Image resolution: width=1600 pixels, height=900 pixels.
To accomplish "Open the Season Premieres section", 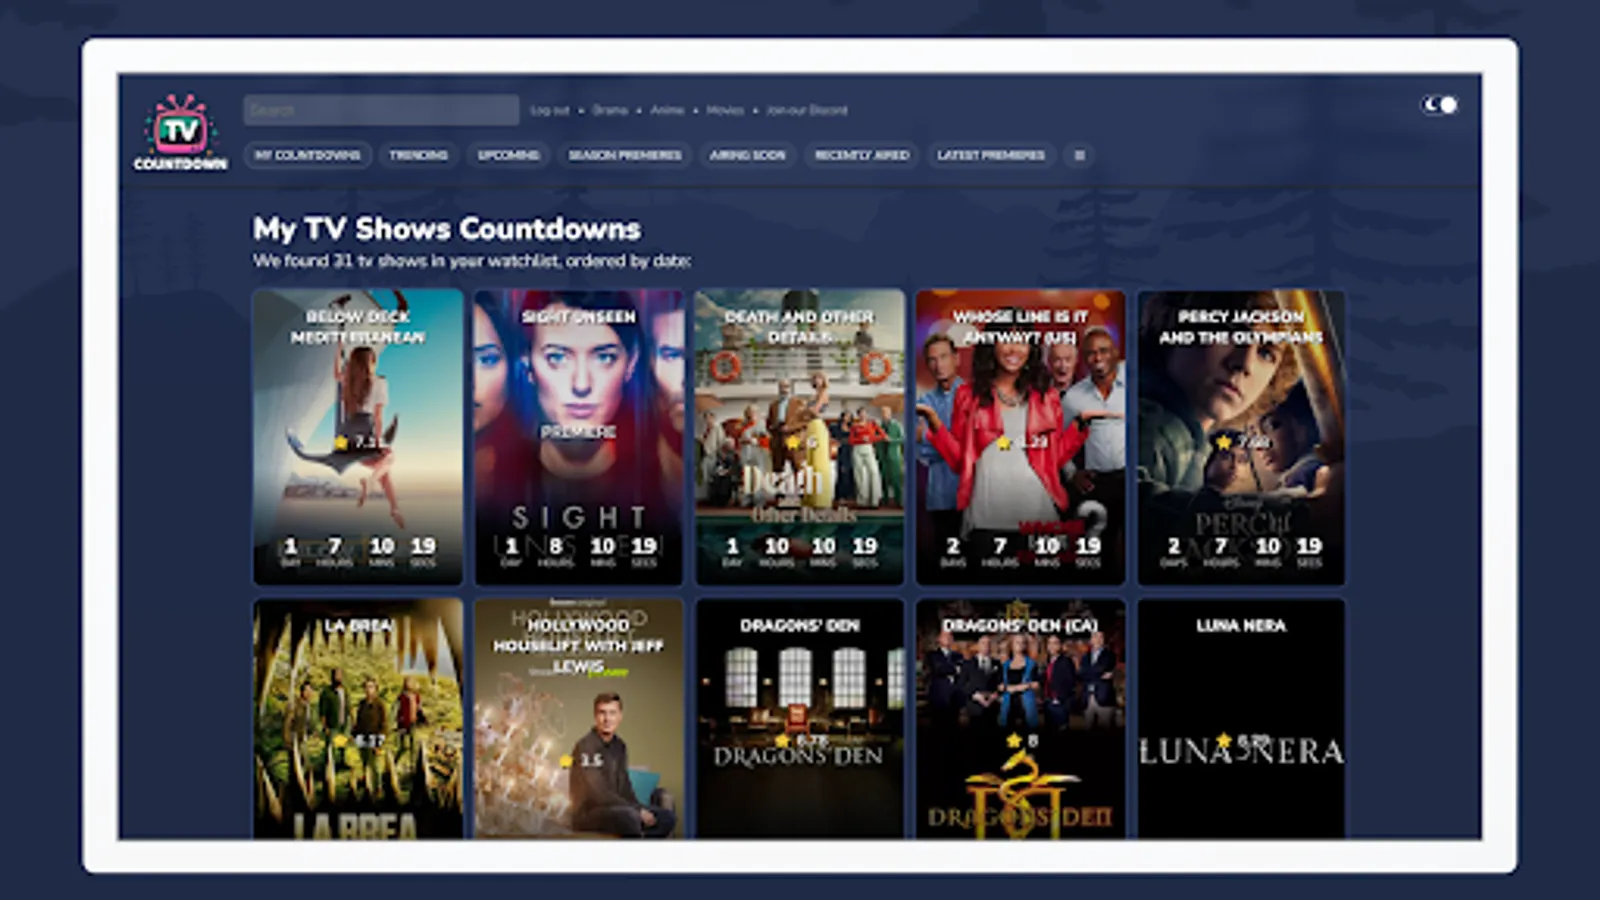I will 625,155.
